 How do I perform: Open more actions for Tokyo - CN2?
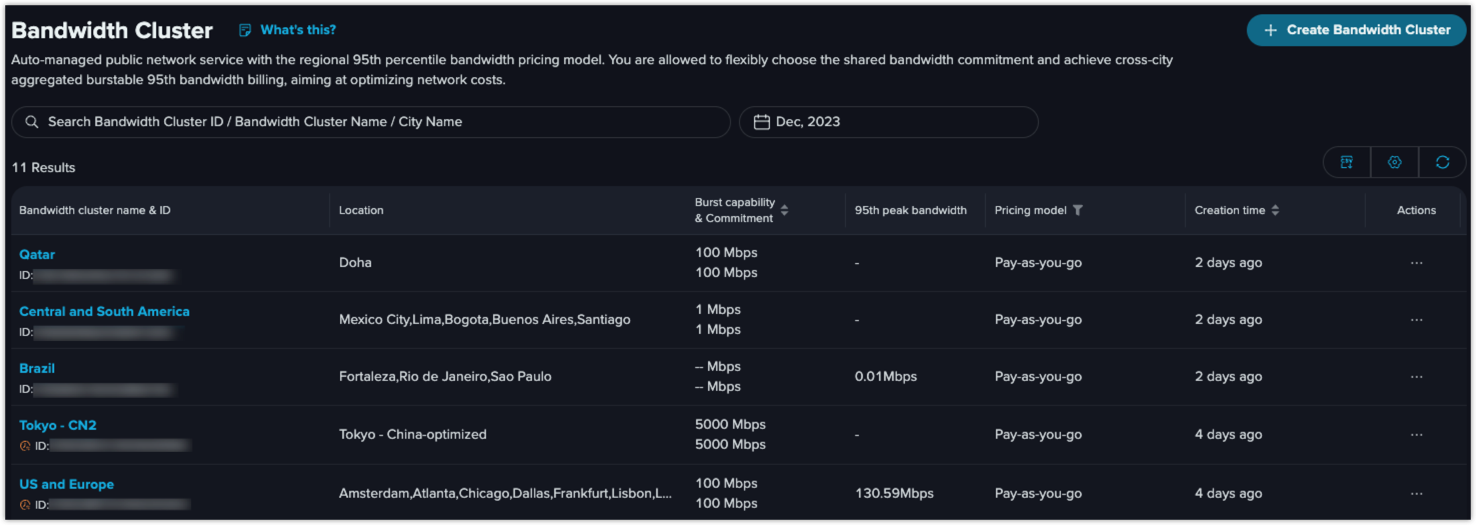[1416, 435]
